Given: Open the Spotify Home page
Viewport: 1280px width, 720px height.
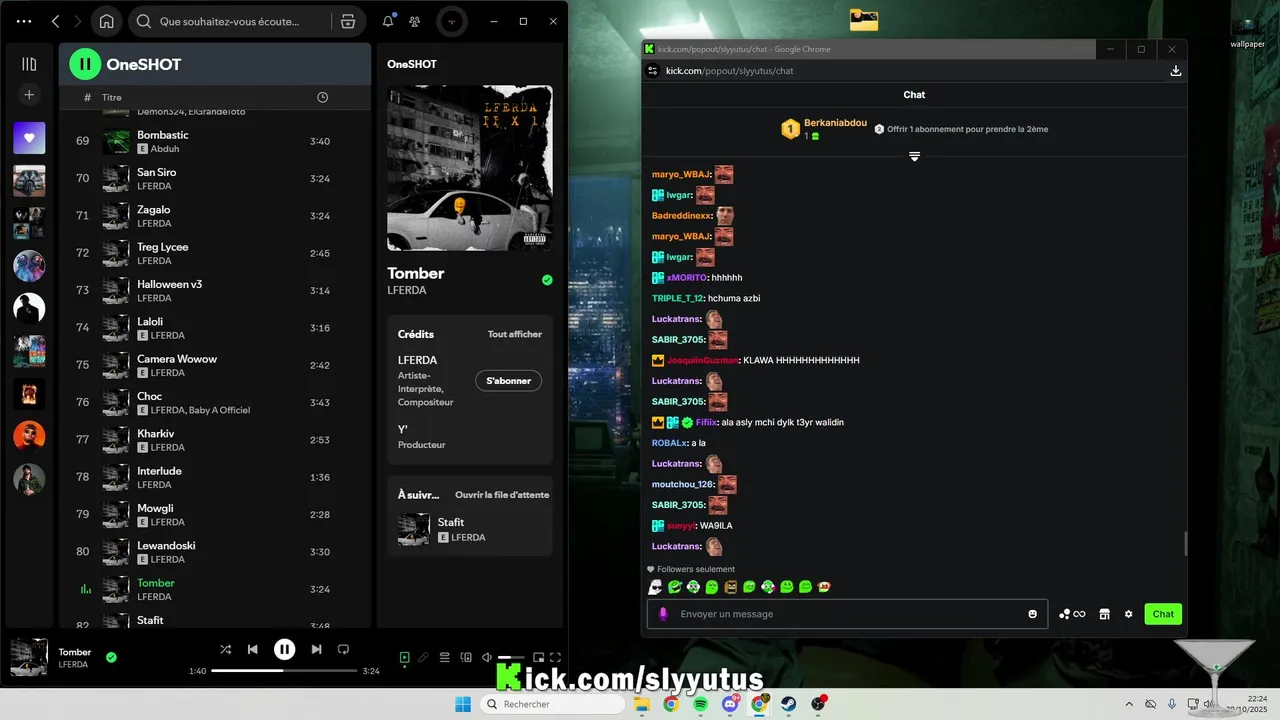Looking at the screenshot, I should 106,21.
